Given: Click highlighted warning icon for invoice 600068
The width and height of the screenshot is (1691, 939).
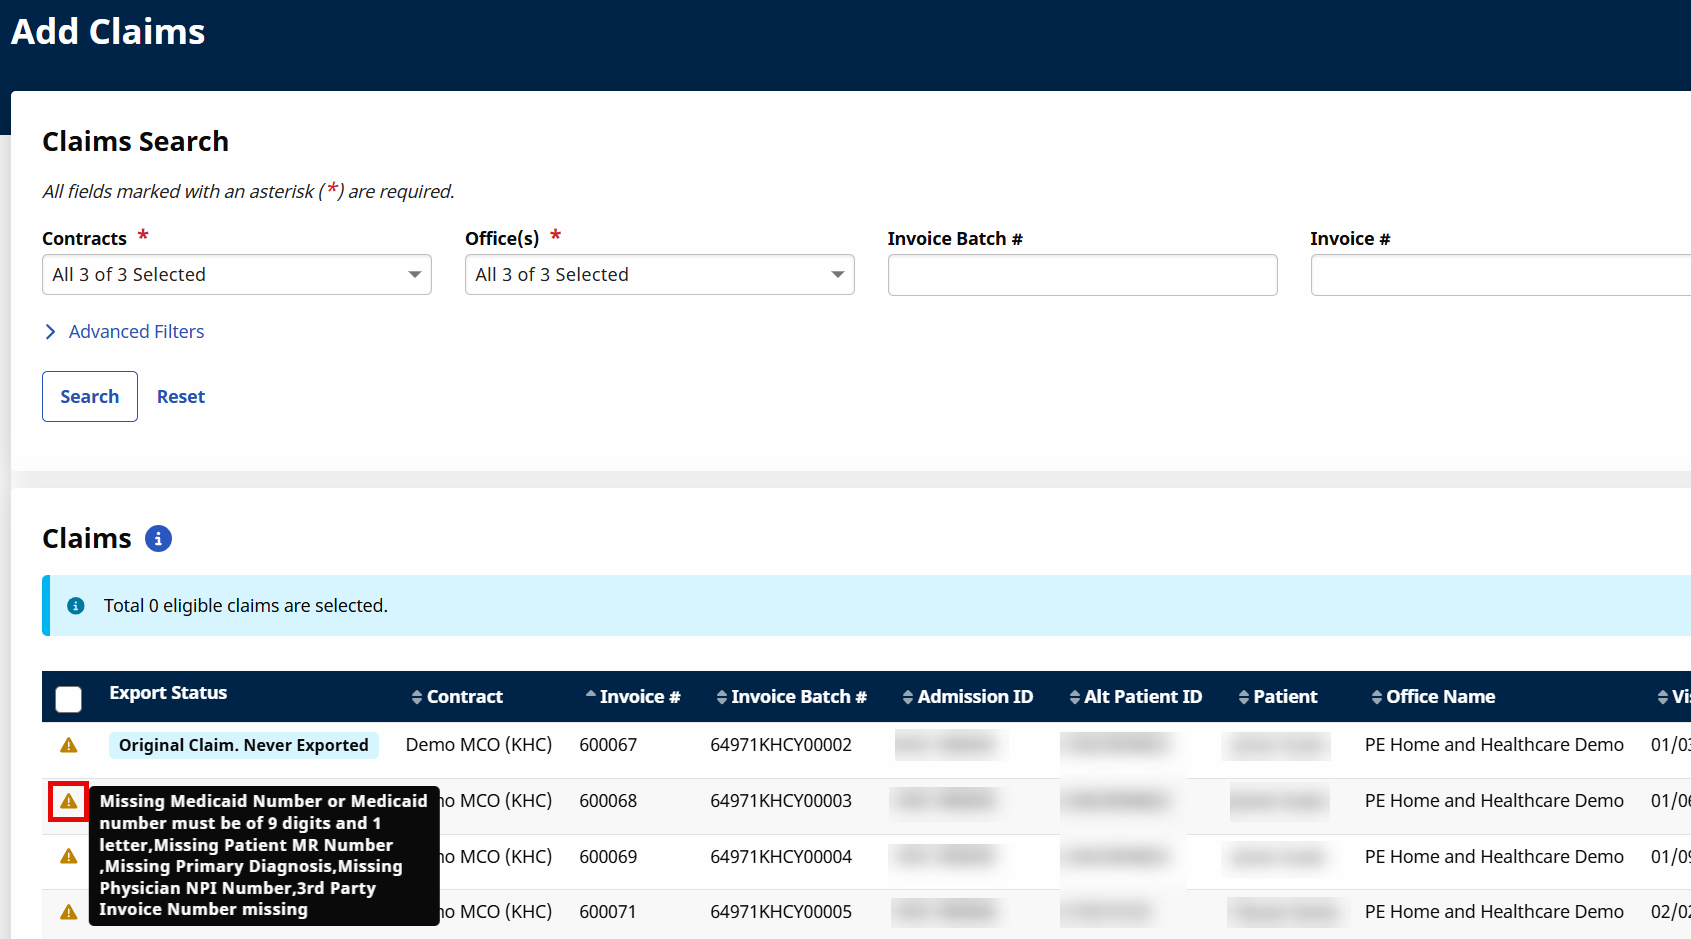Looking at the screenshot, I should pos(69,801).
